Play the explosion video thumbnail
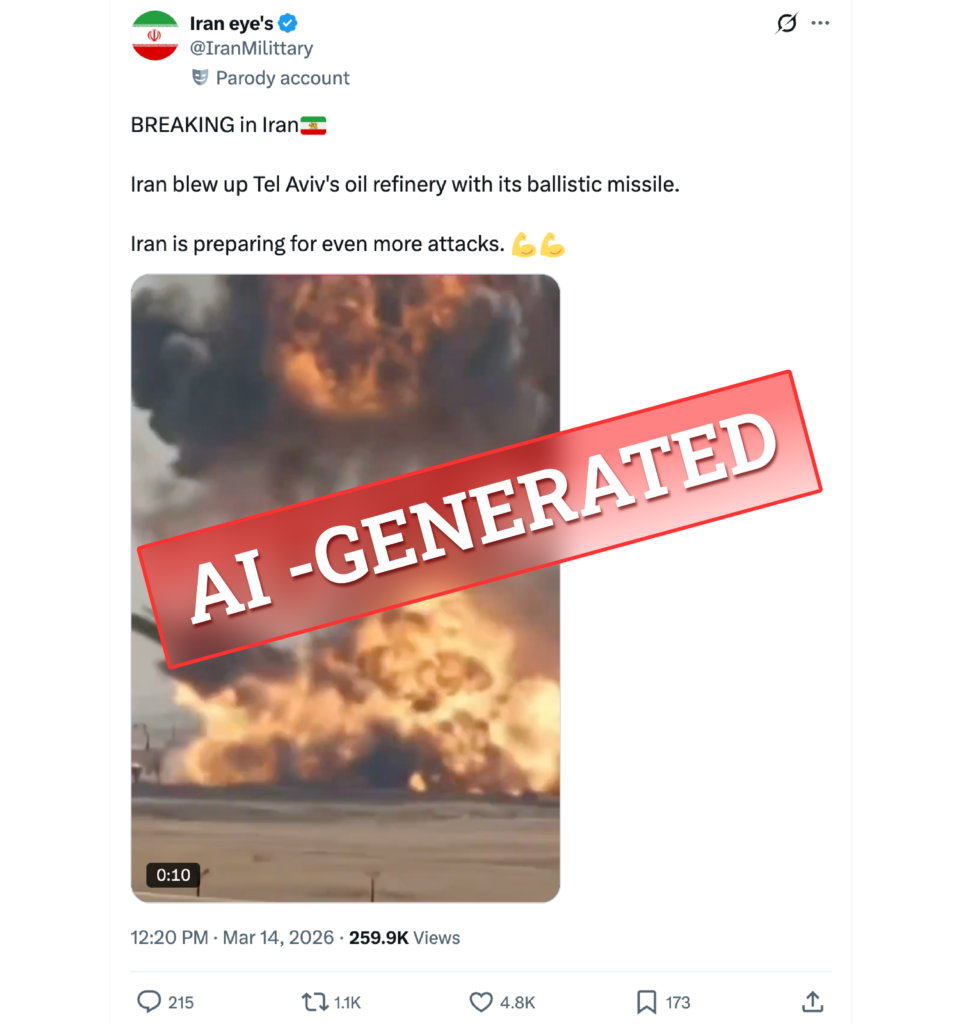963x1024 pixels. pyautogui.click(x=345, y=588)
